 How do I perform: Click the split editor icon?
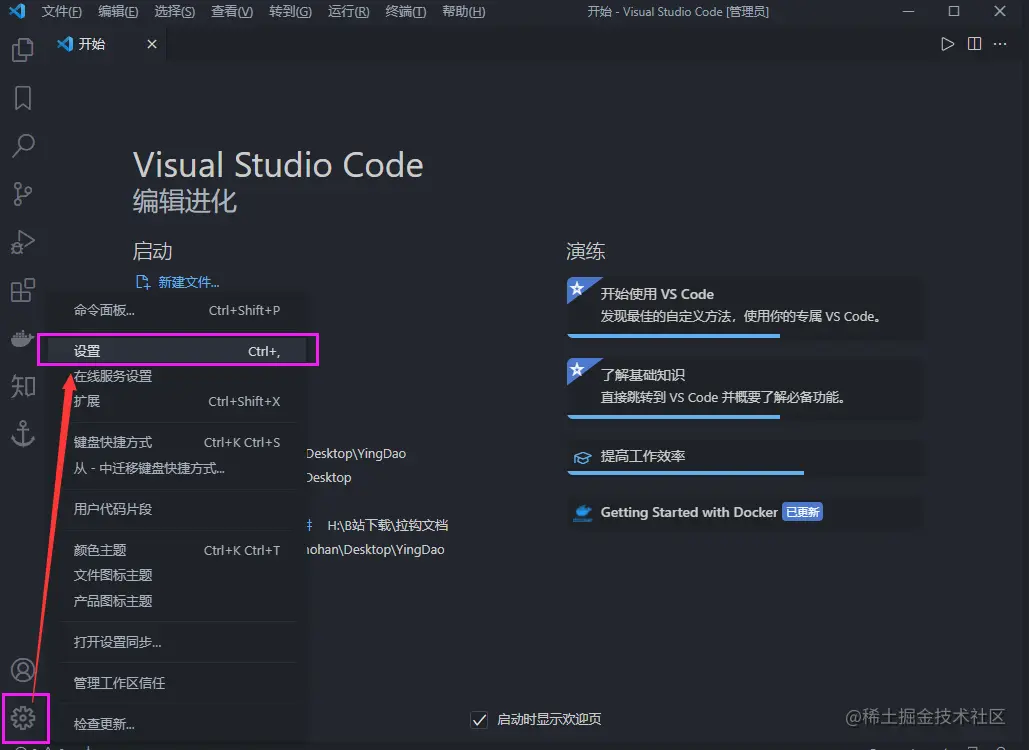pyautogui.click(x=975, y=44)
